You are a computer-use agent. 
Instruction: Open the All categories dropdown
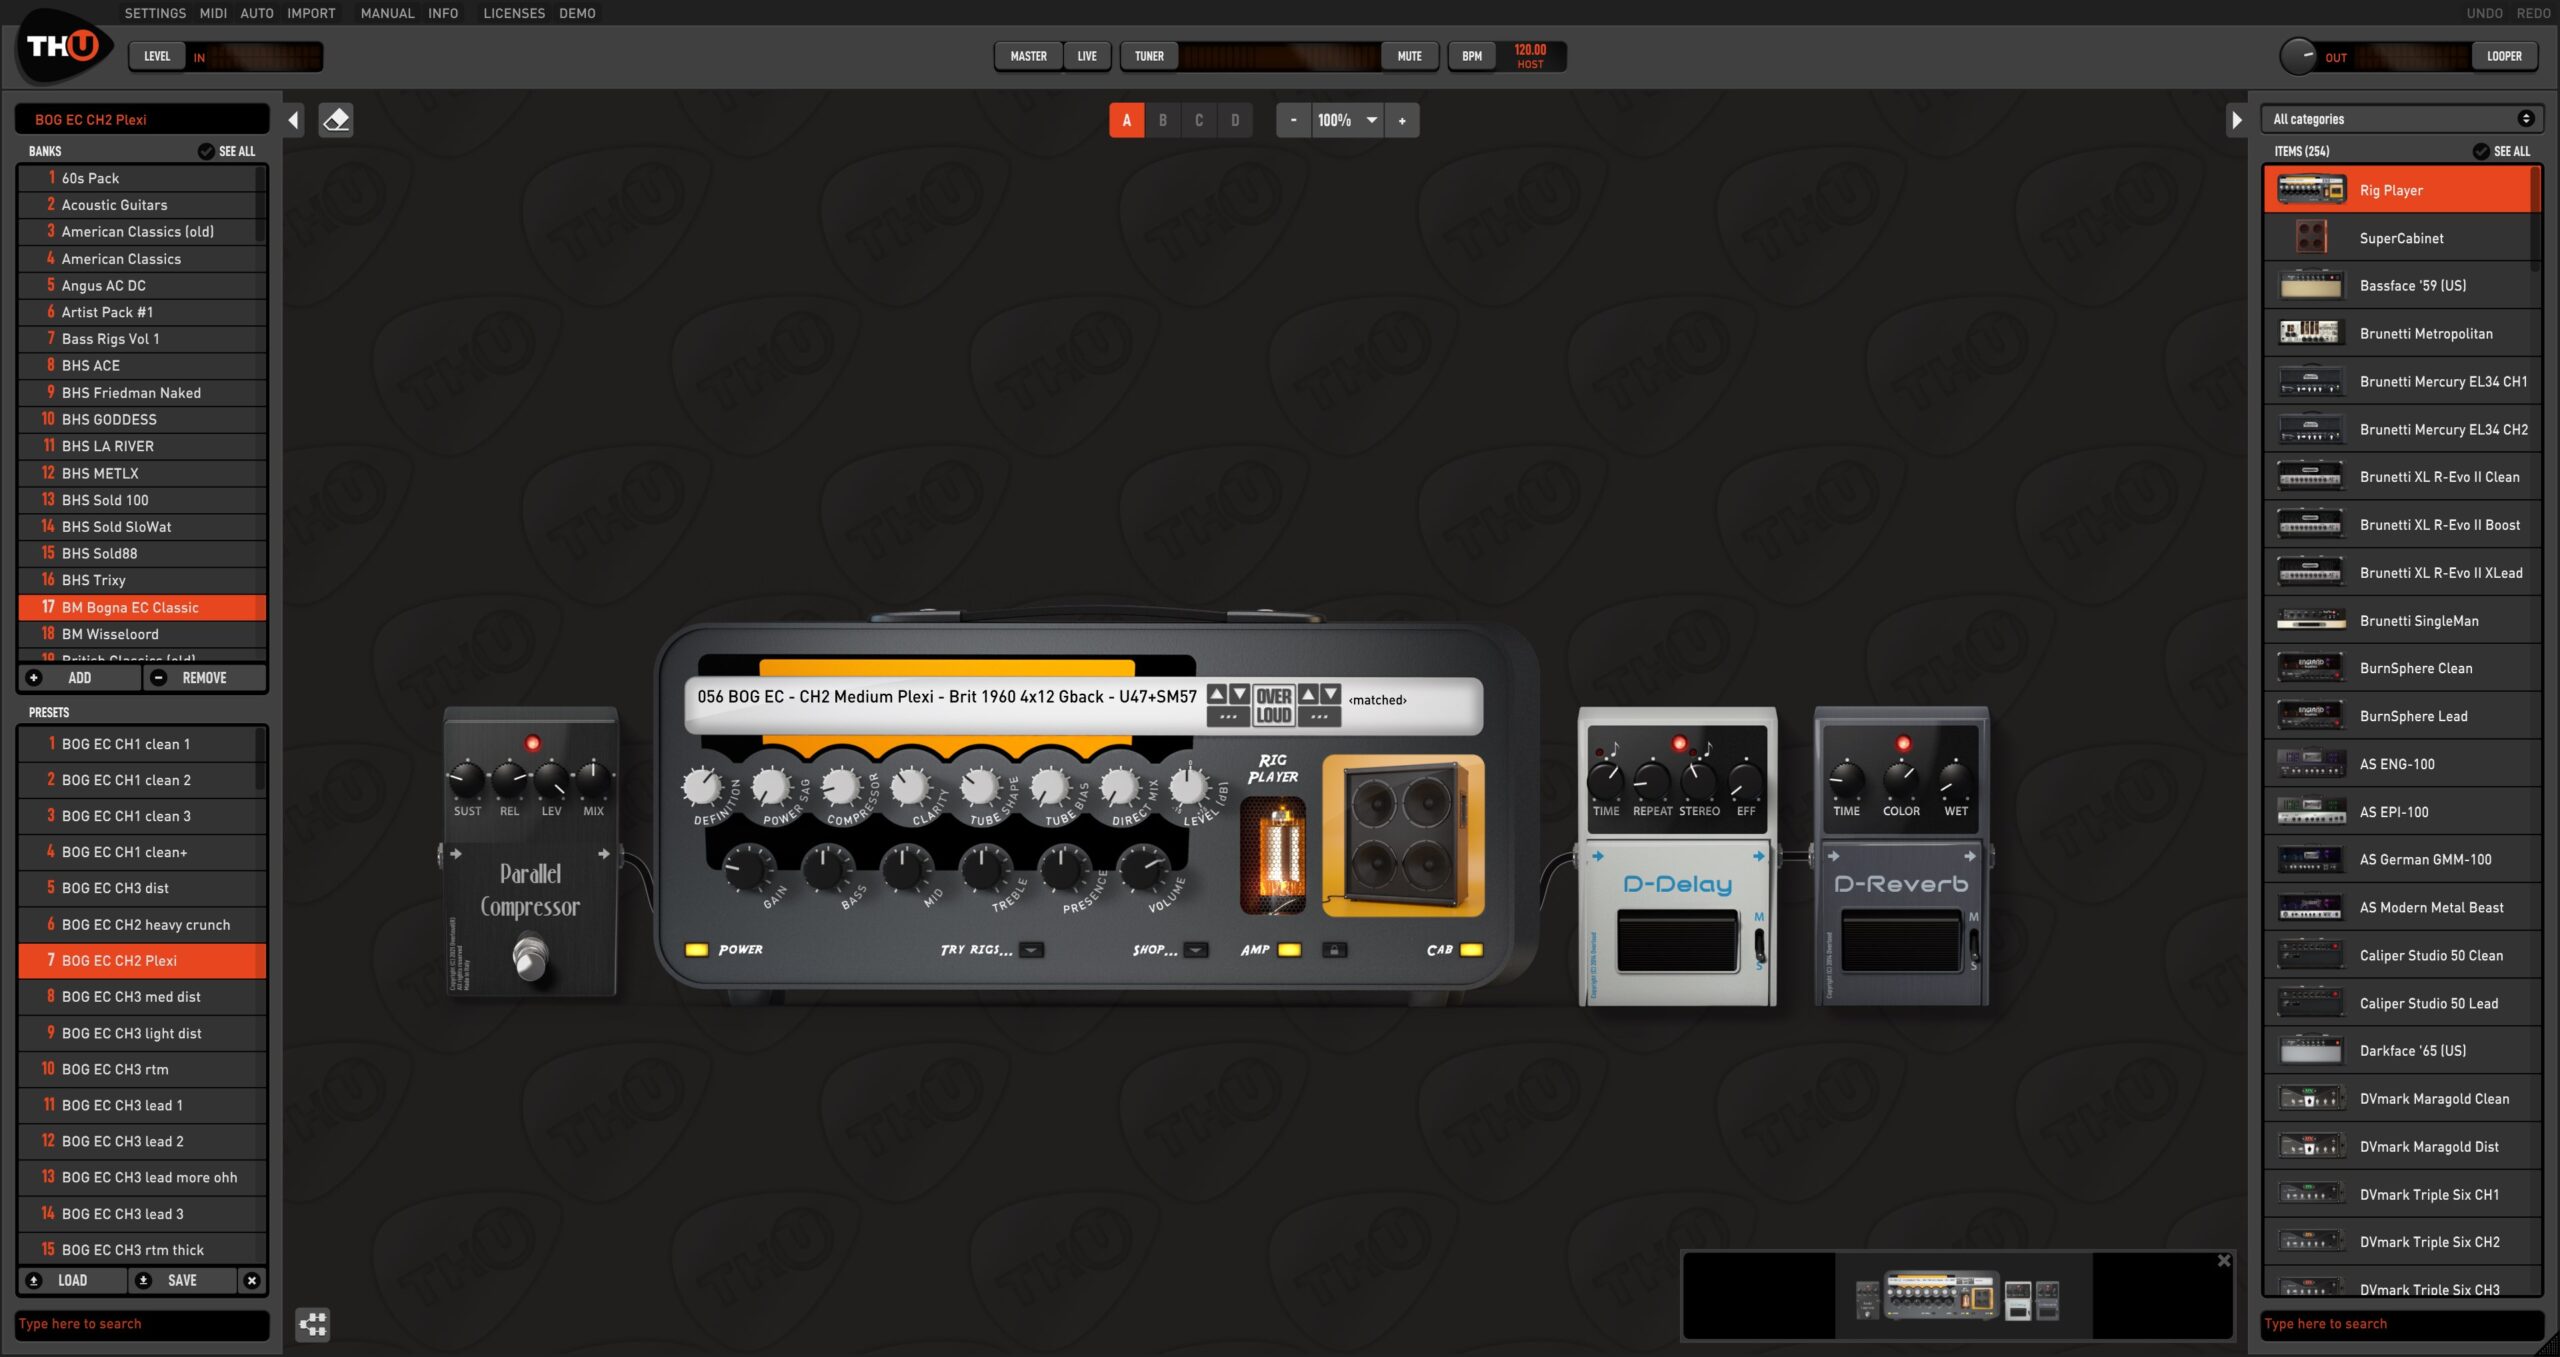point(2400,118)
